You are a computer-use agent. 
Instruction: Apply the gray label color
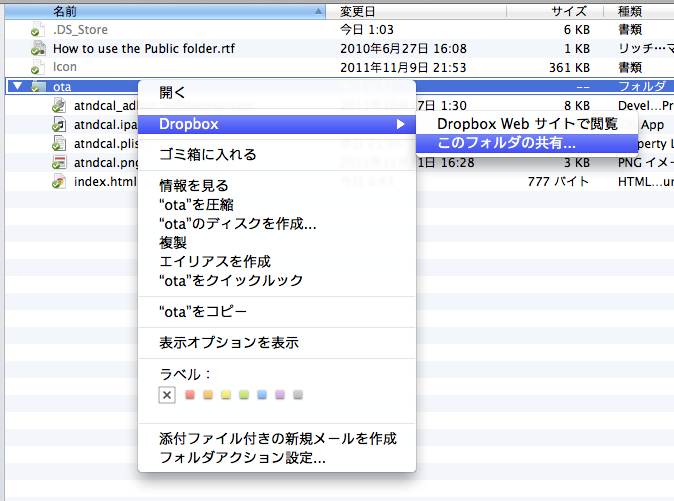[x=298, y=394]
